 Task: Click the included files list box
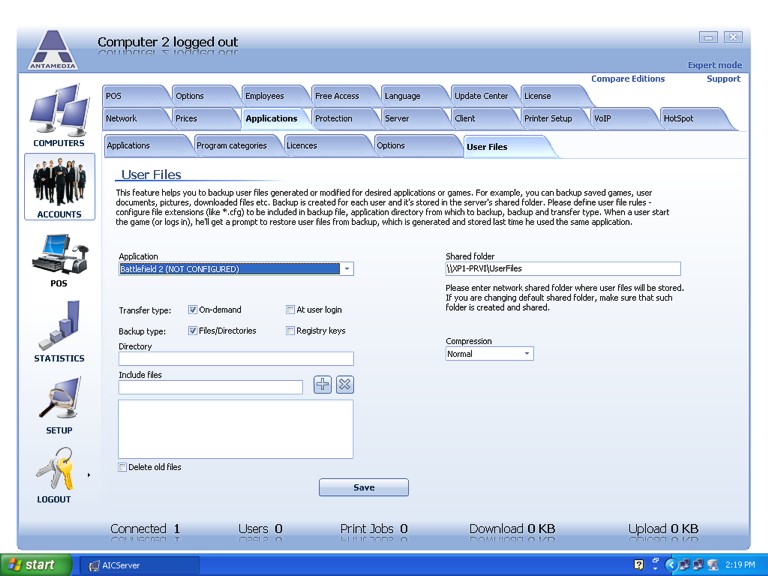tap(236, 429)
